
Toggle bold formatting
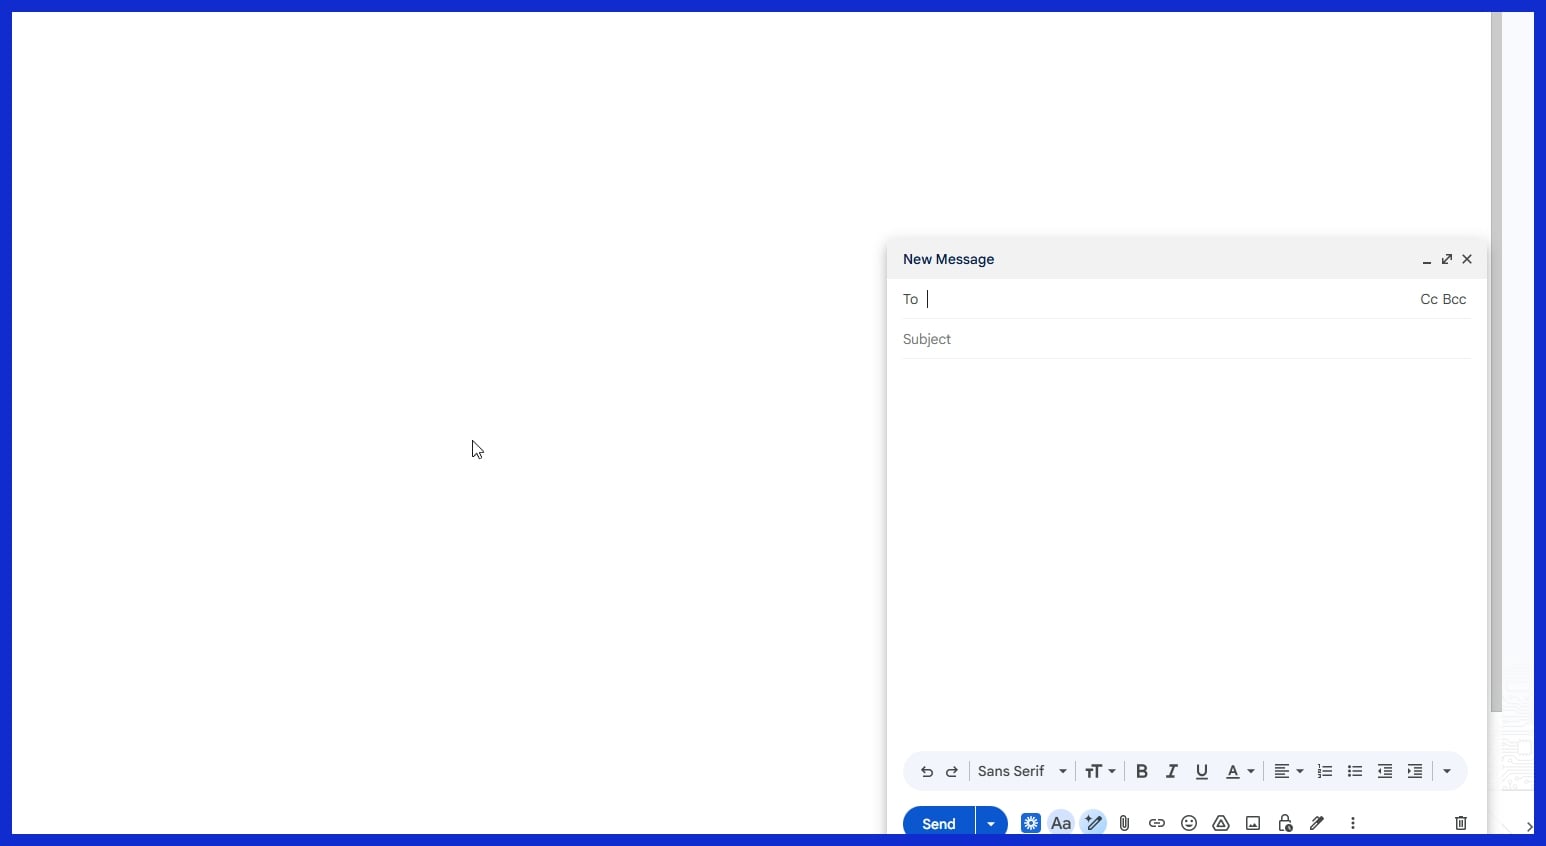click(x=1141, y=771)
